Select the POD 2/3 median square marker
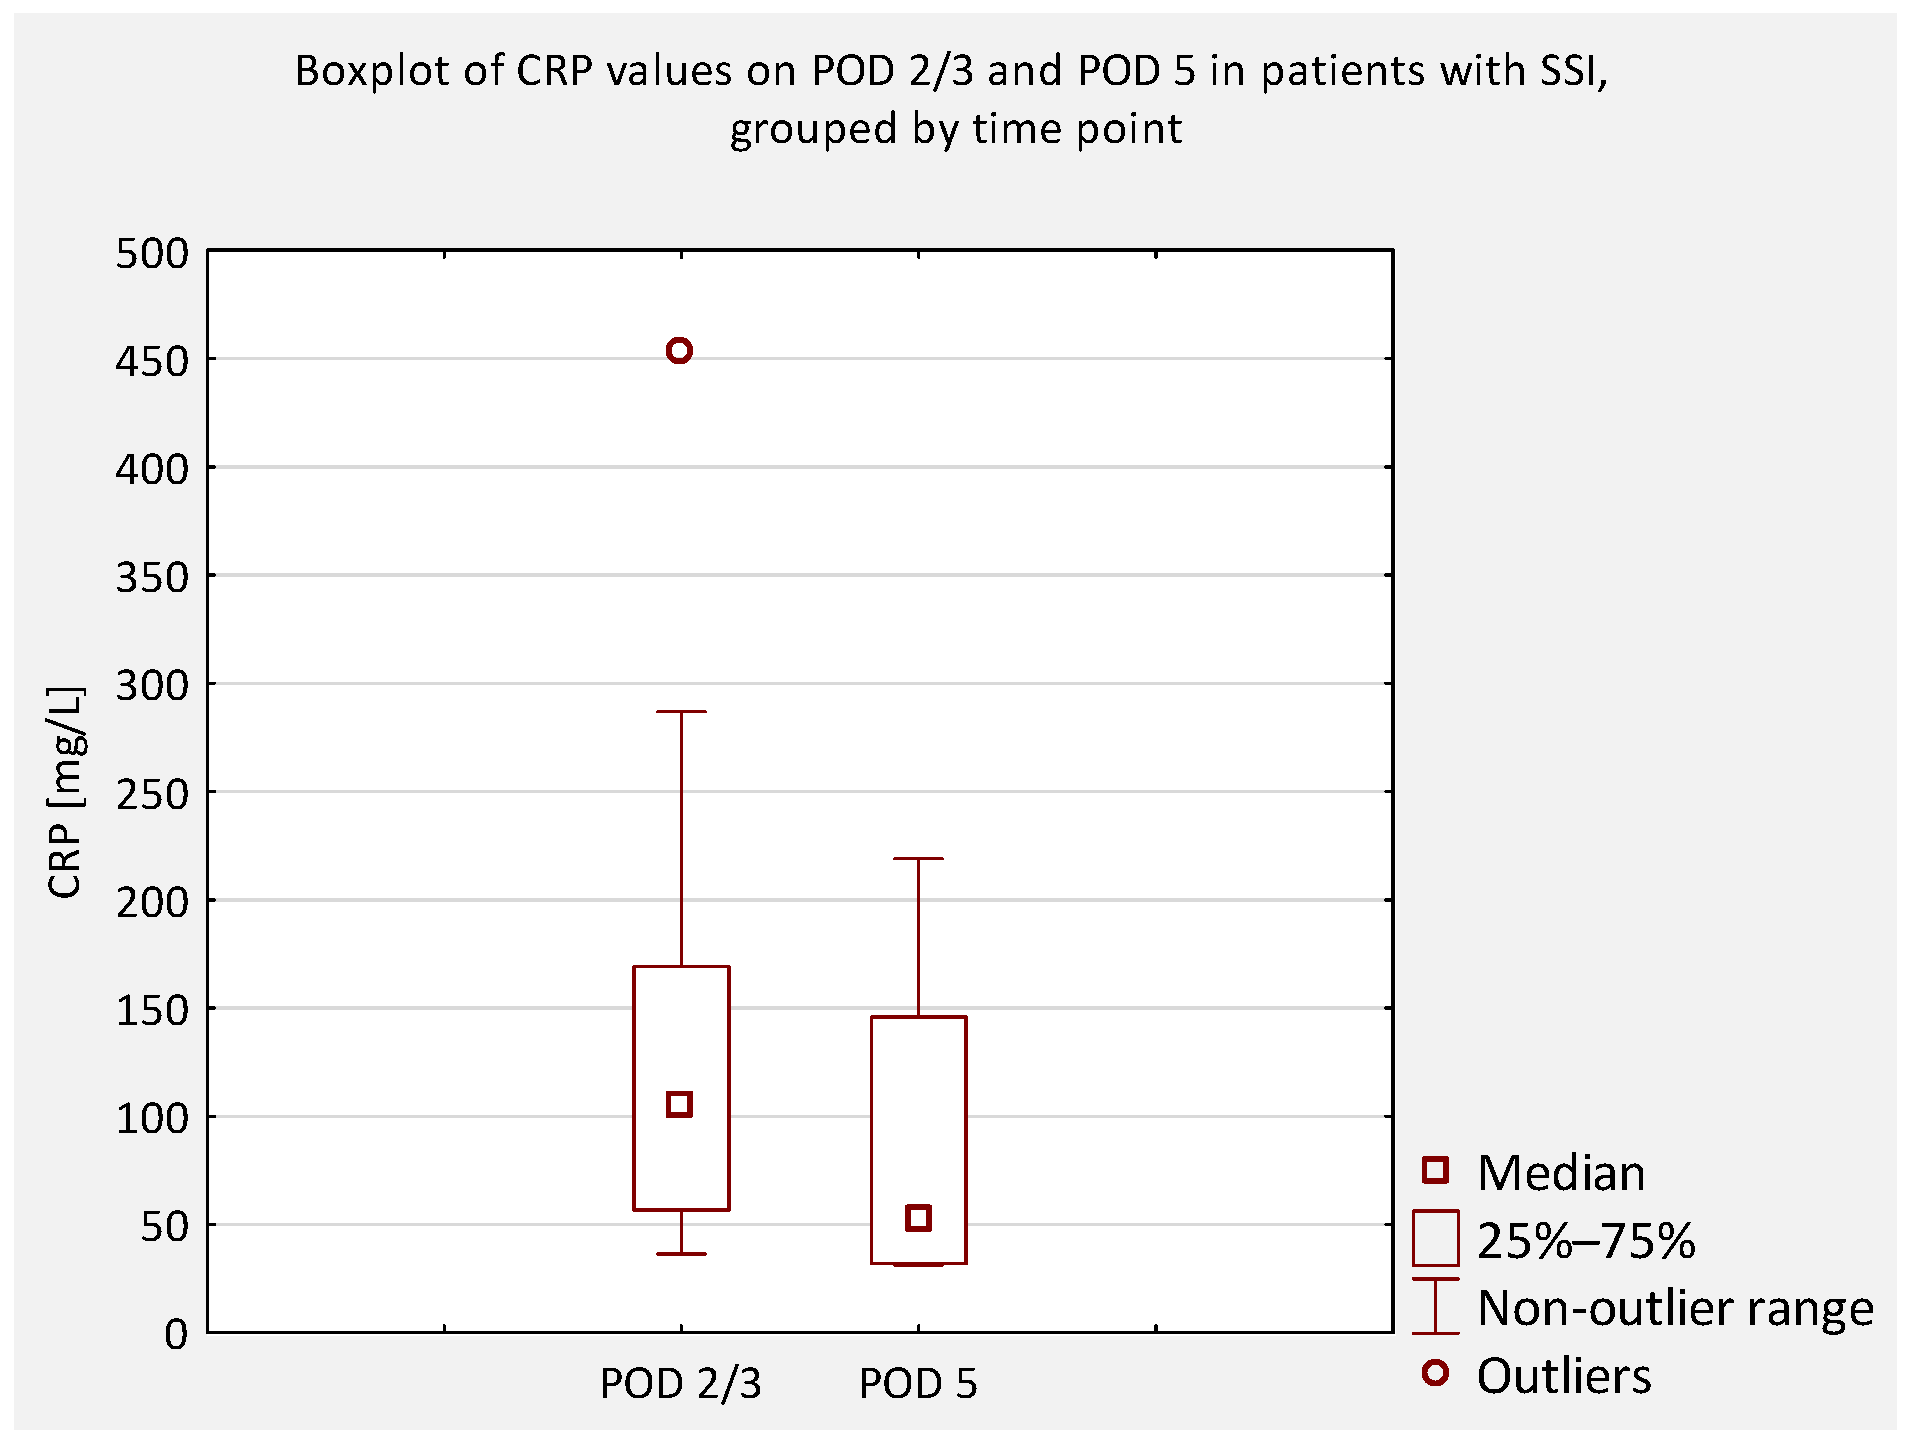Viewport: 1912px width, 1444px height. pos(679,1104)
